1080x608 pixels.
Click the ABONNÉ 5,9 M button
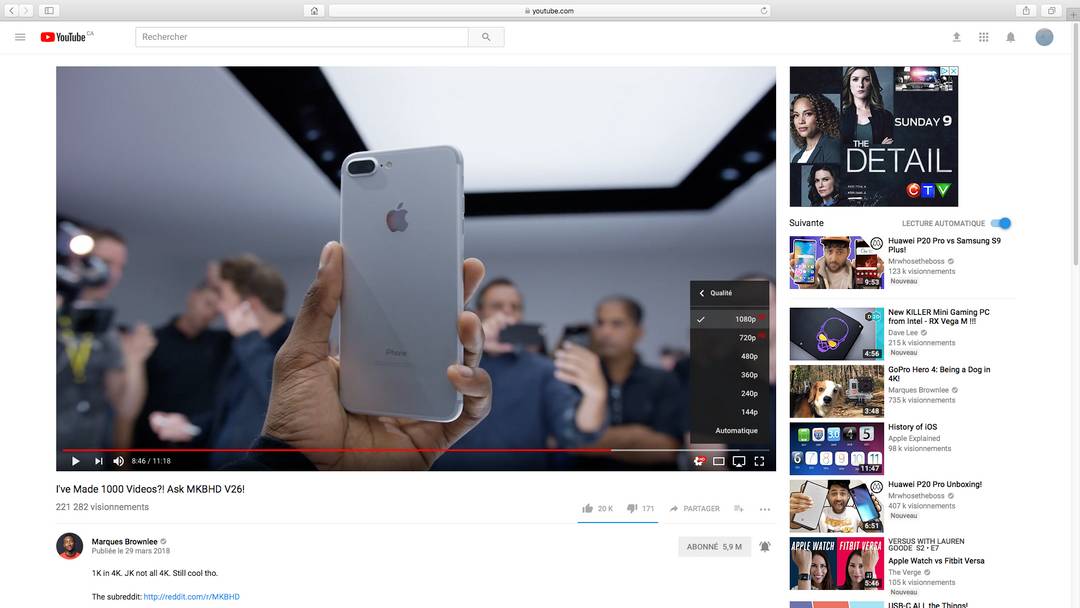(714, 547)
